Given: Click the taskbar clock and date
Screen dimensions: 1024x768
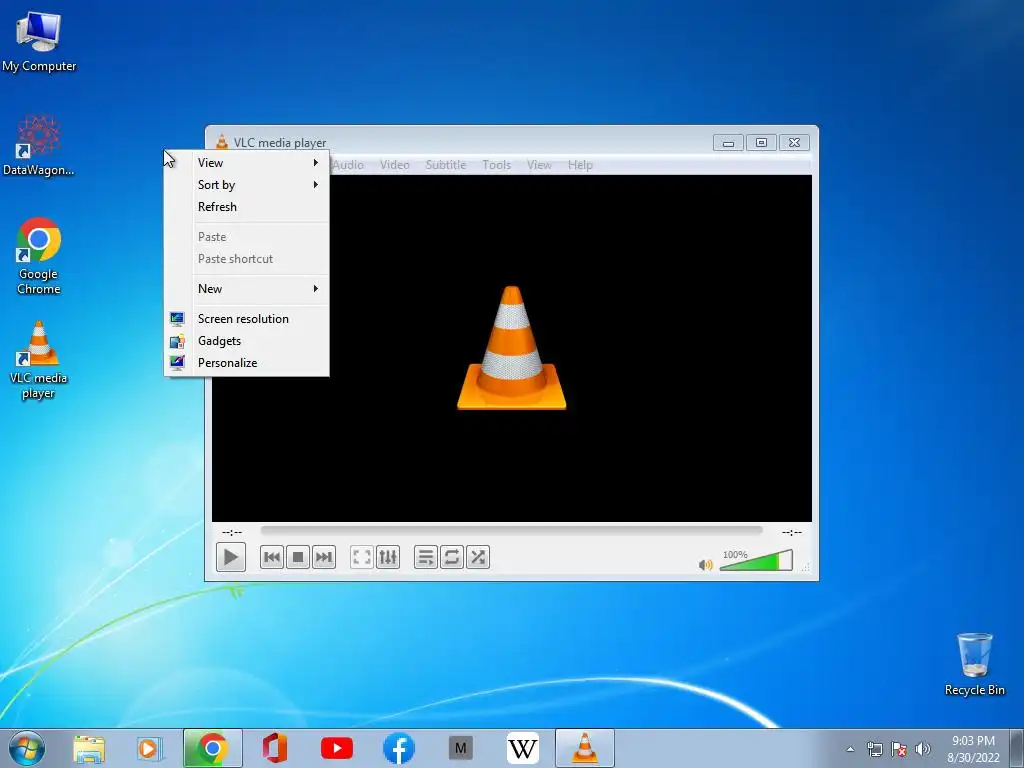Looking at the screenshot, I should click(973, 748).
